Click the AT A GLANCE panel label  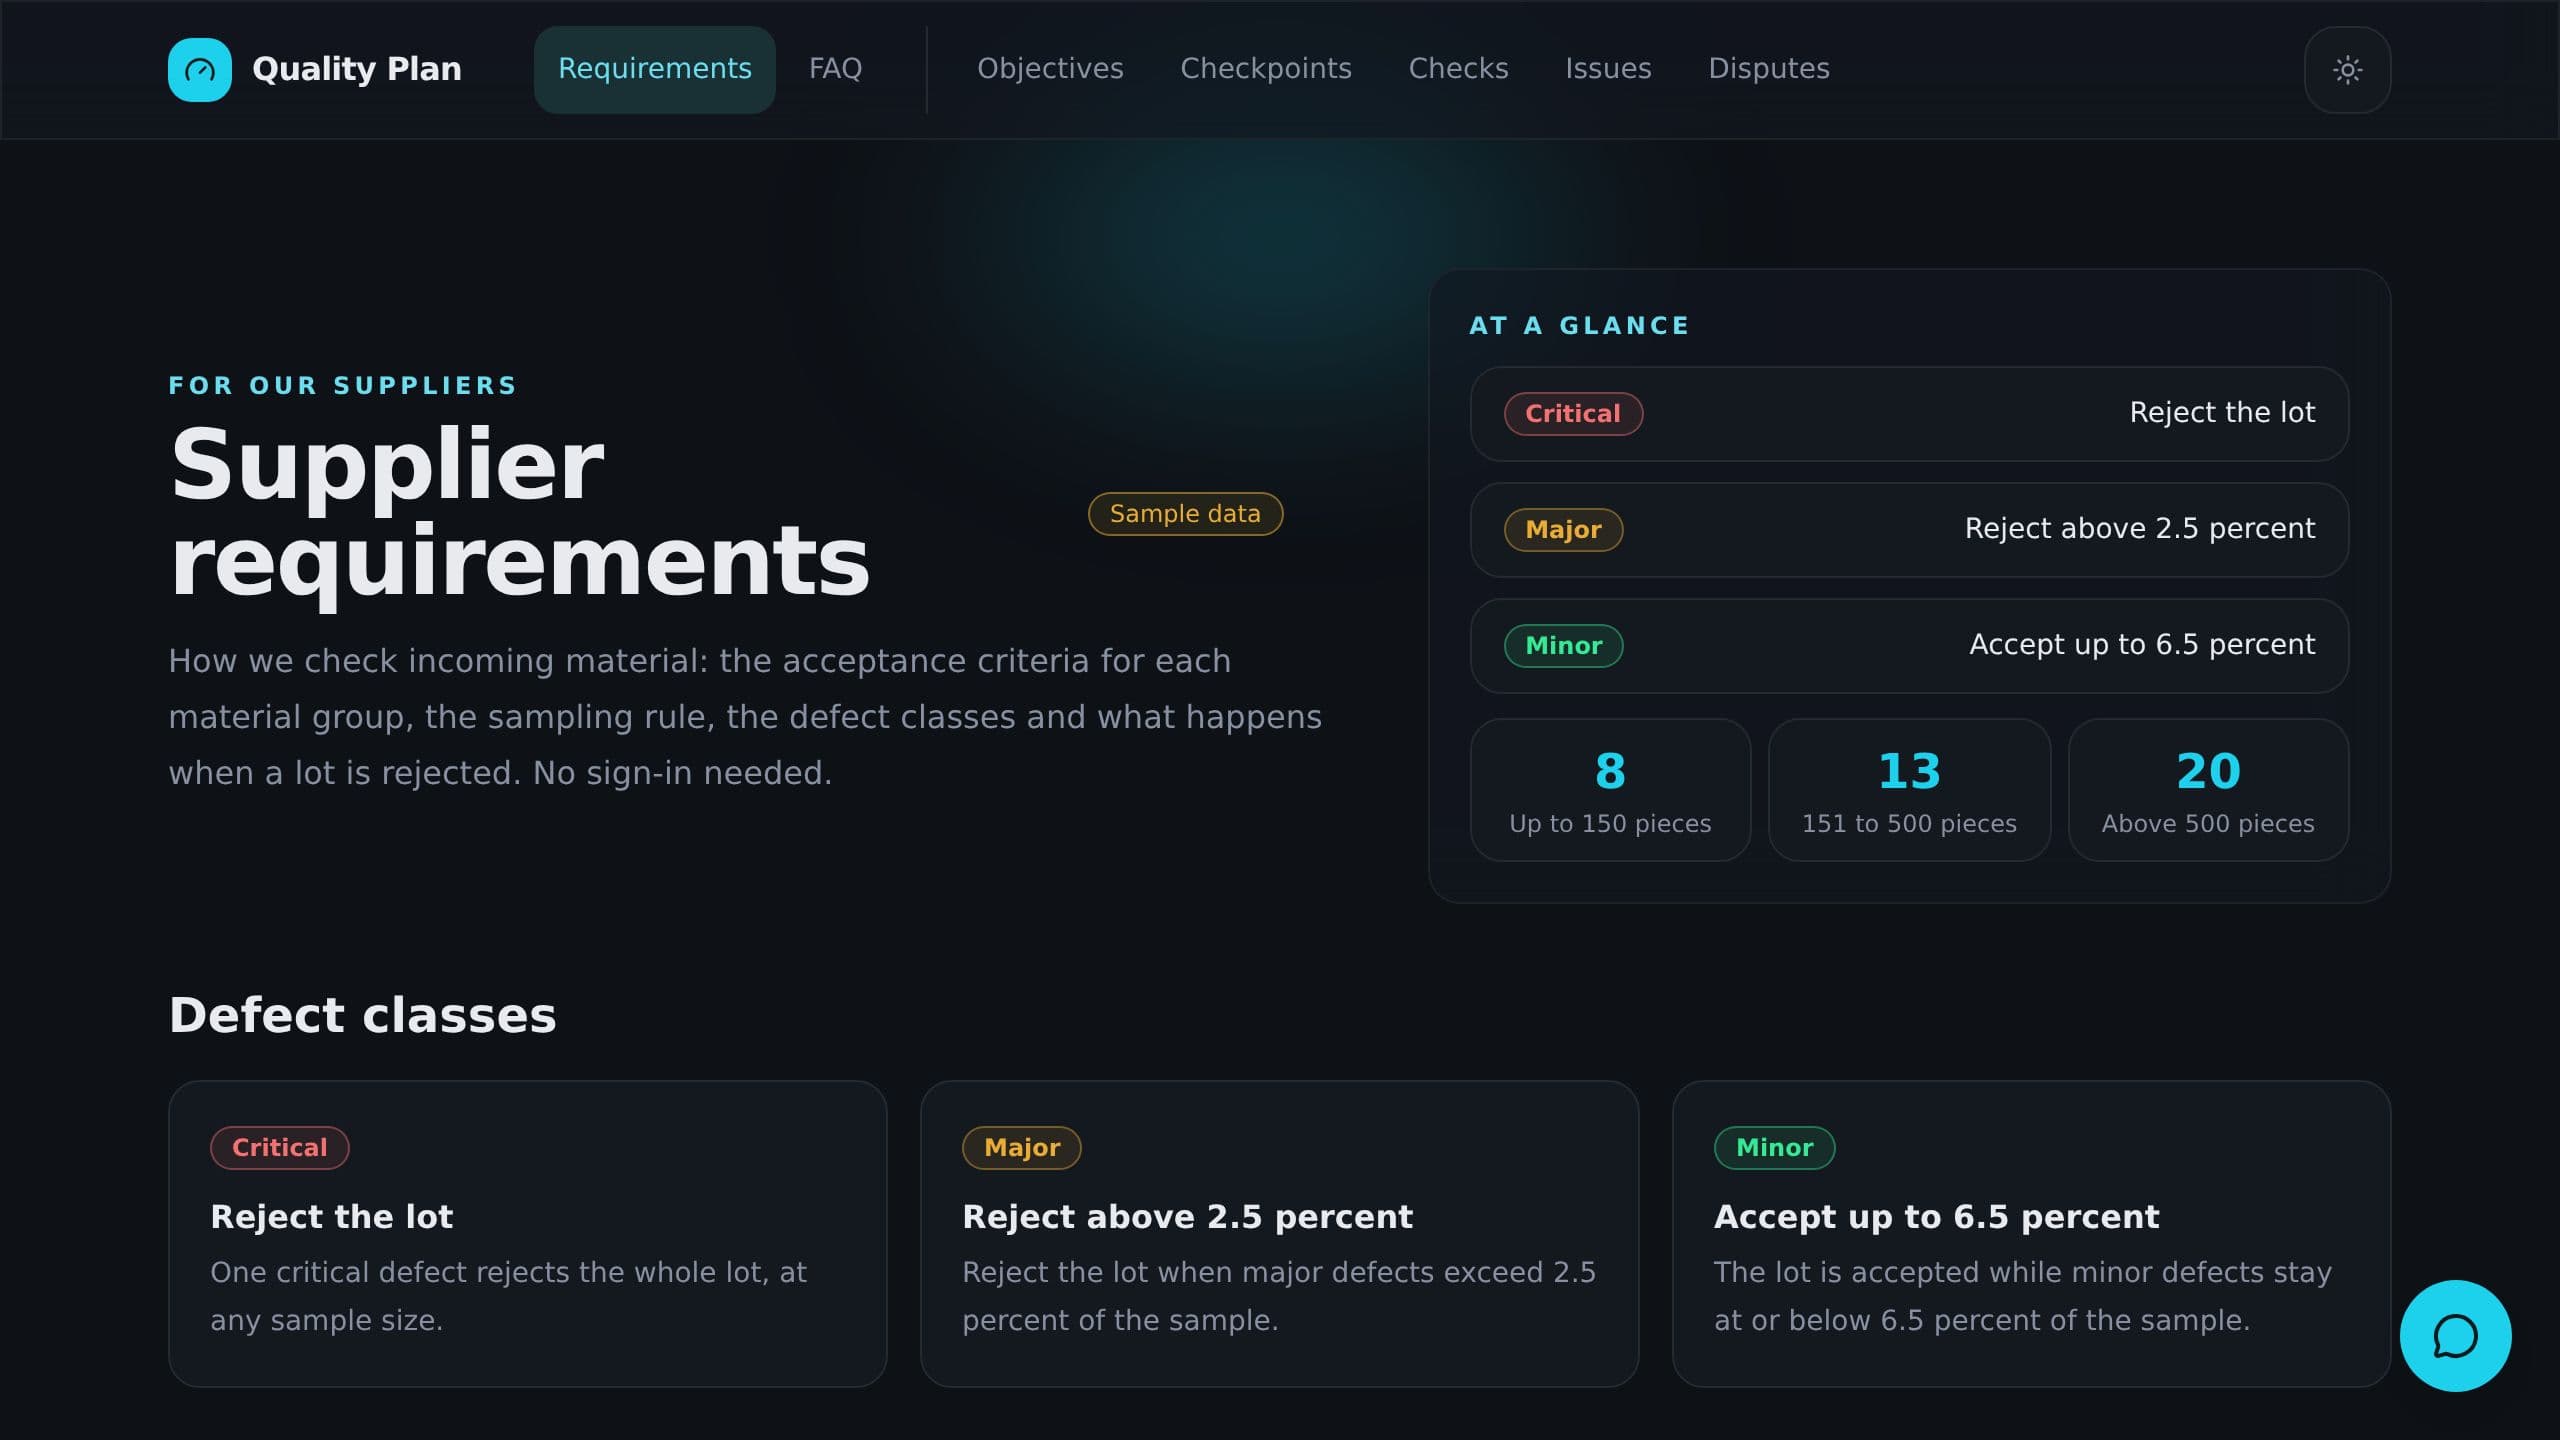click(x=1579, y=326)
